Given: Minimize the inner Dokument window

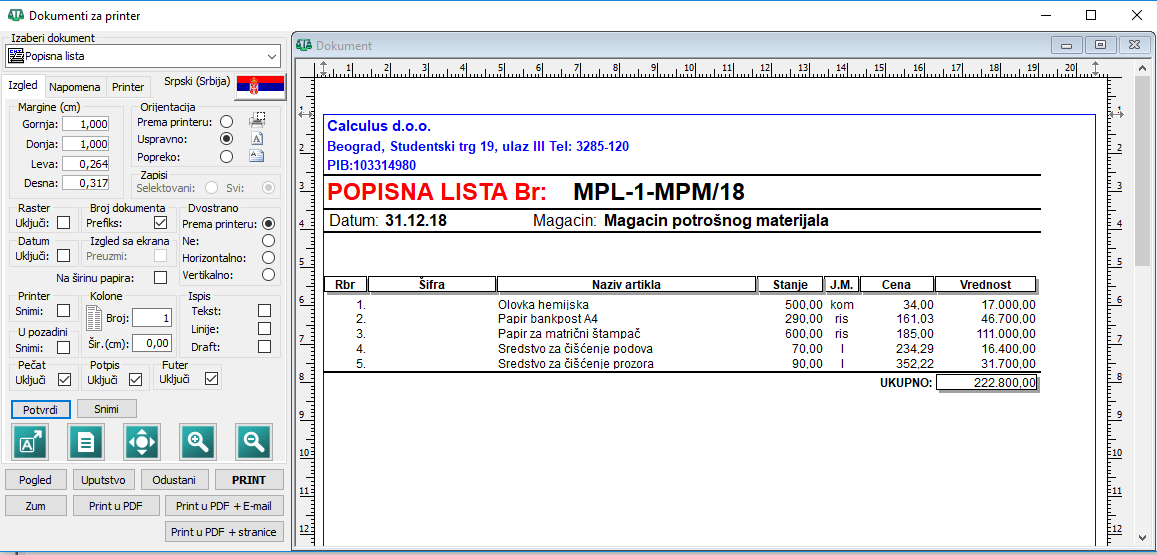Looking at the screenshot, I should click(1067, 45).
